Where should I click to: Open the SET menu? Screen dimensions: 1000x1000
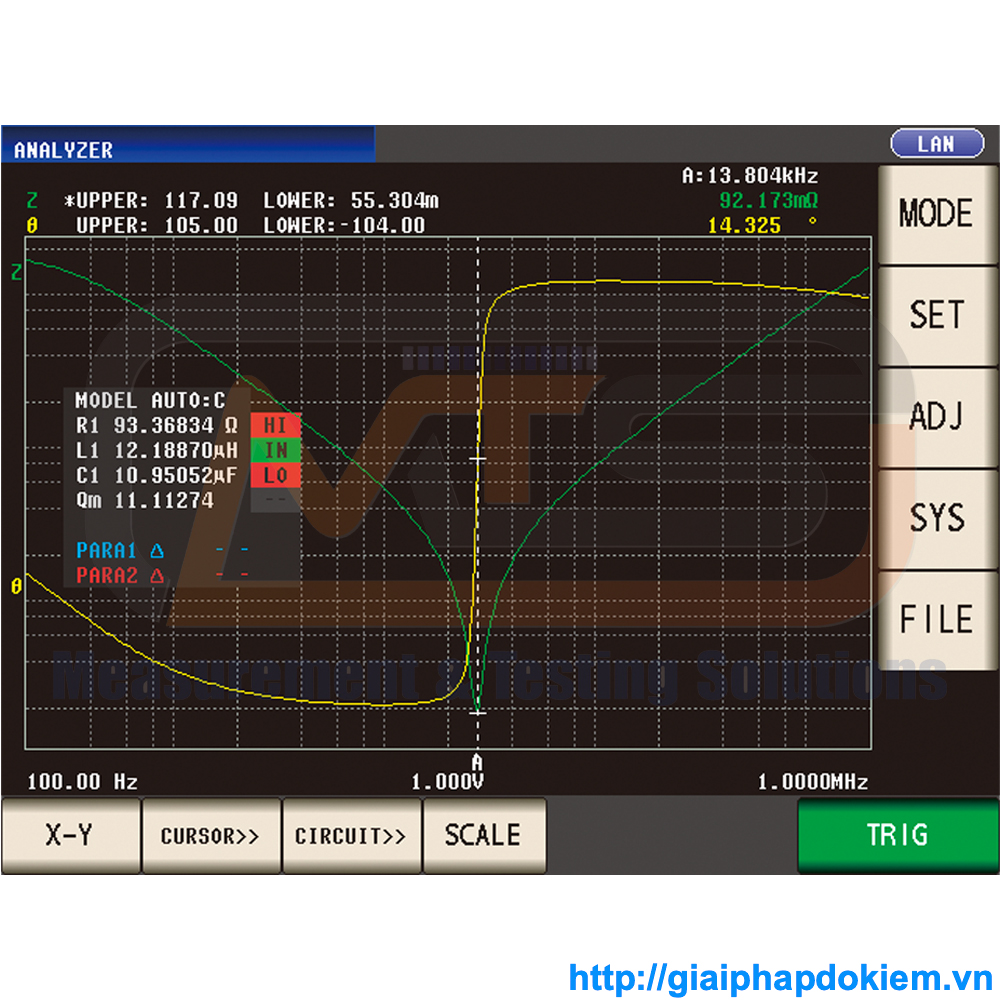tap(936, 315)
